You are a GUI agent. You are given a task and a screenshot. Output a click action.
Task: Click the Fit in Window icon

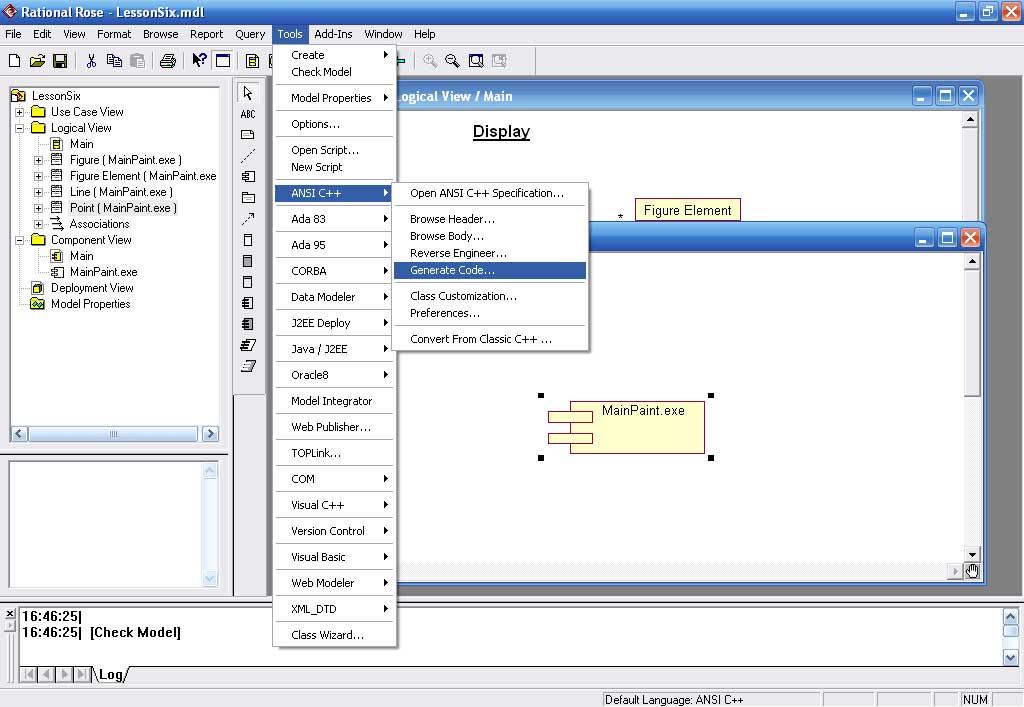[x=476, y=61]
